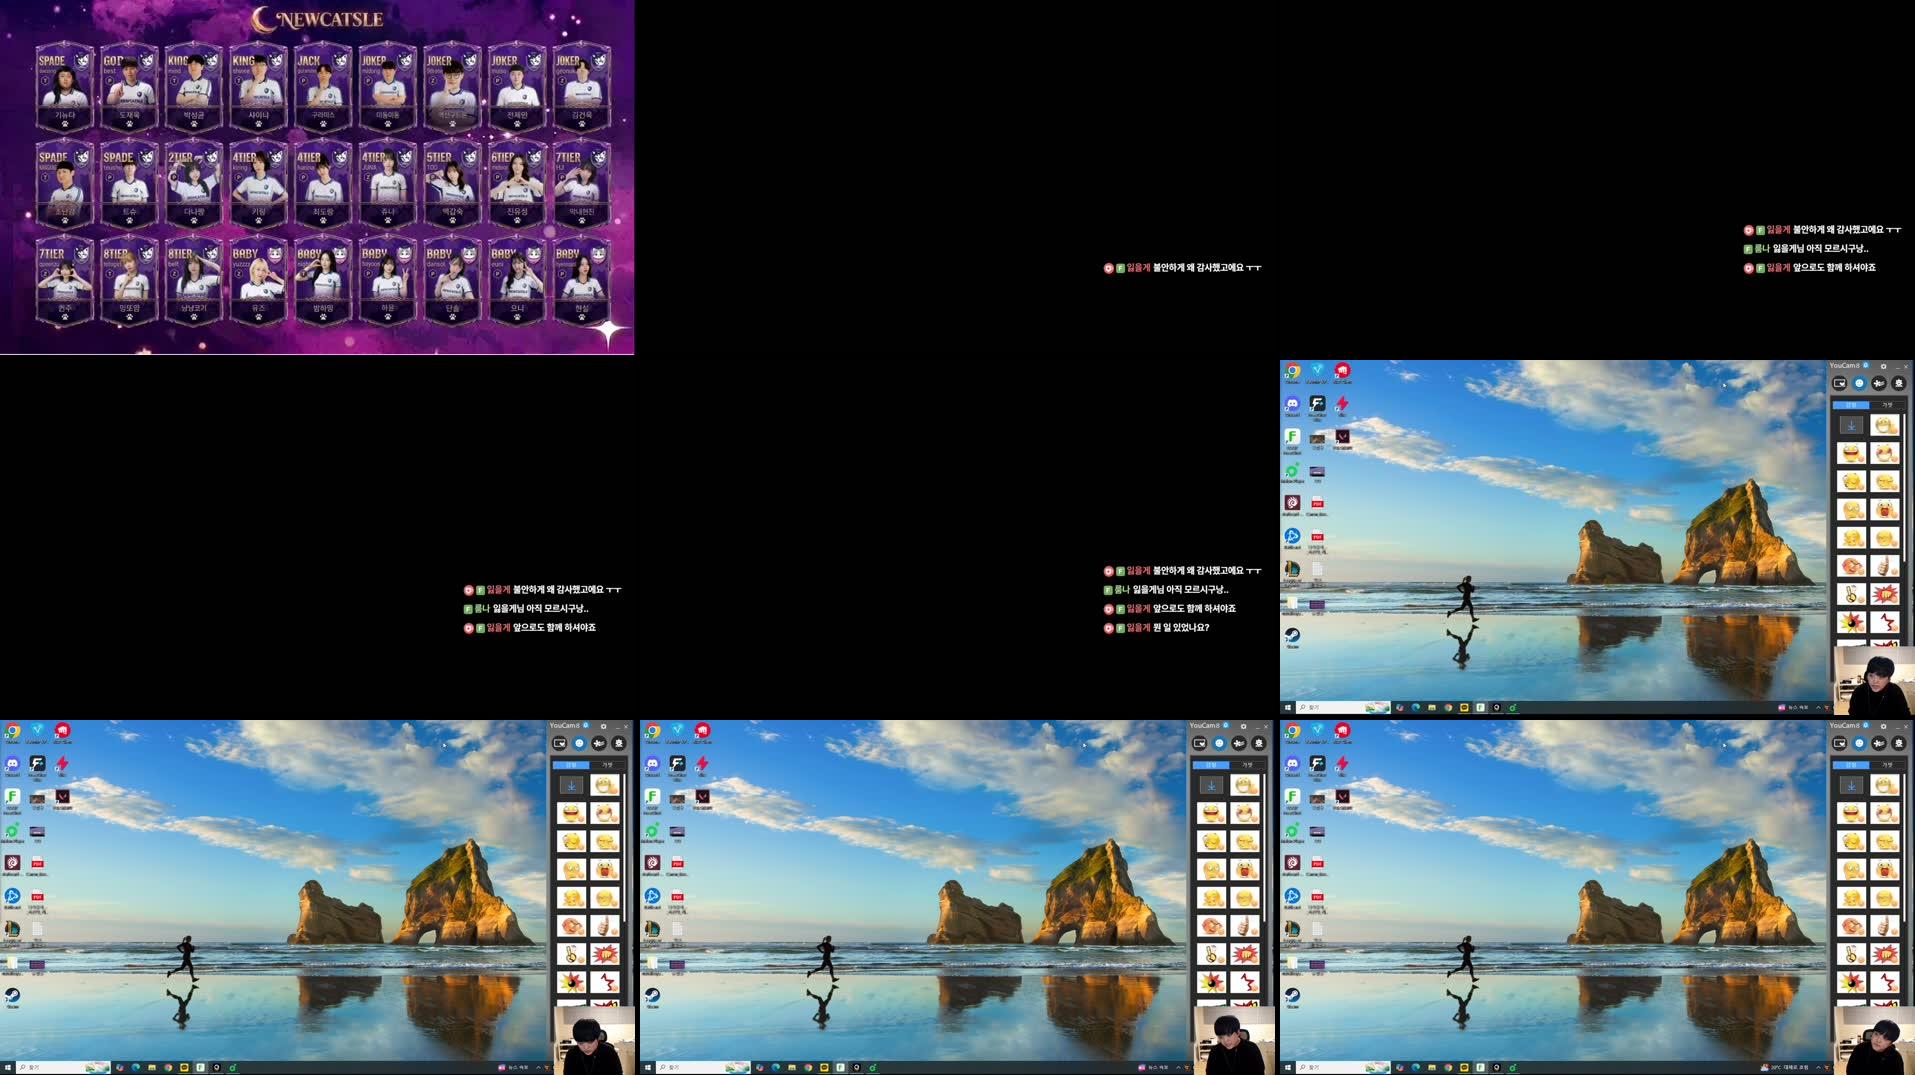Click chat message '뭔 일 있었나요?'
Viewport: 1915px width, 1075px height.
click(x=1181, y=628)
